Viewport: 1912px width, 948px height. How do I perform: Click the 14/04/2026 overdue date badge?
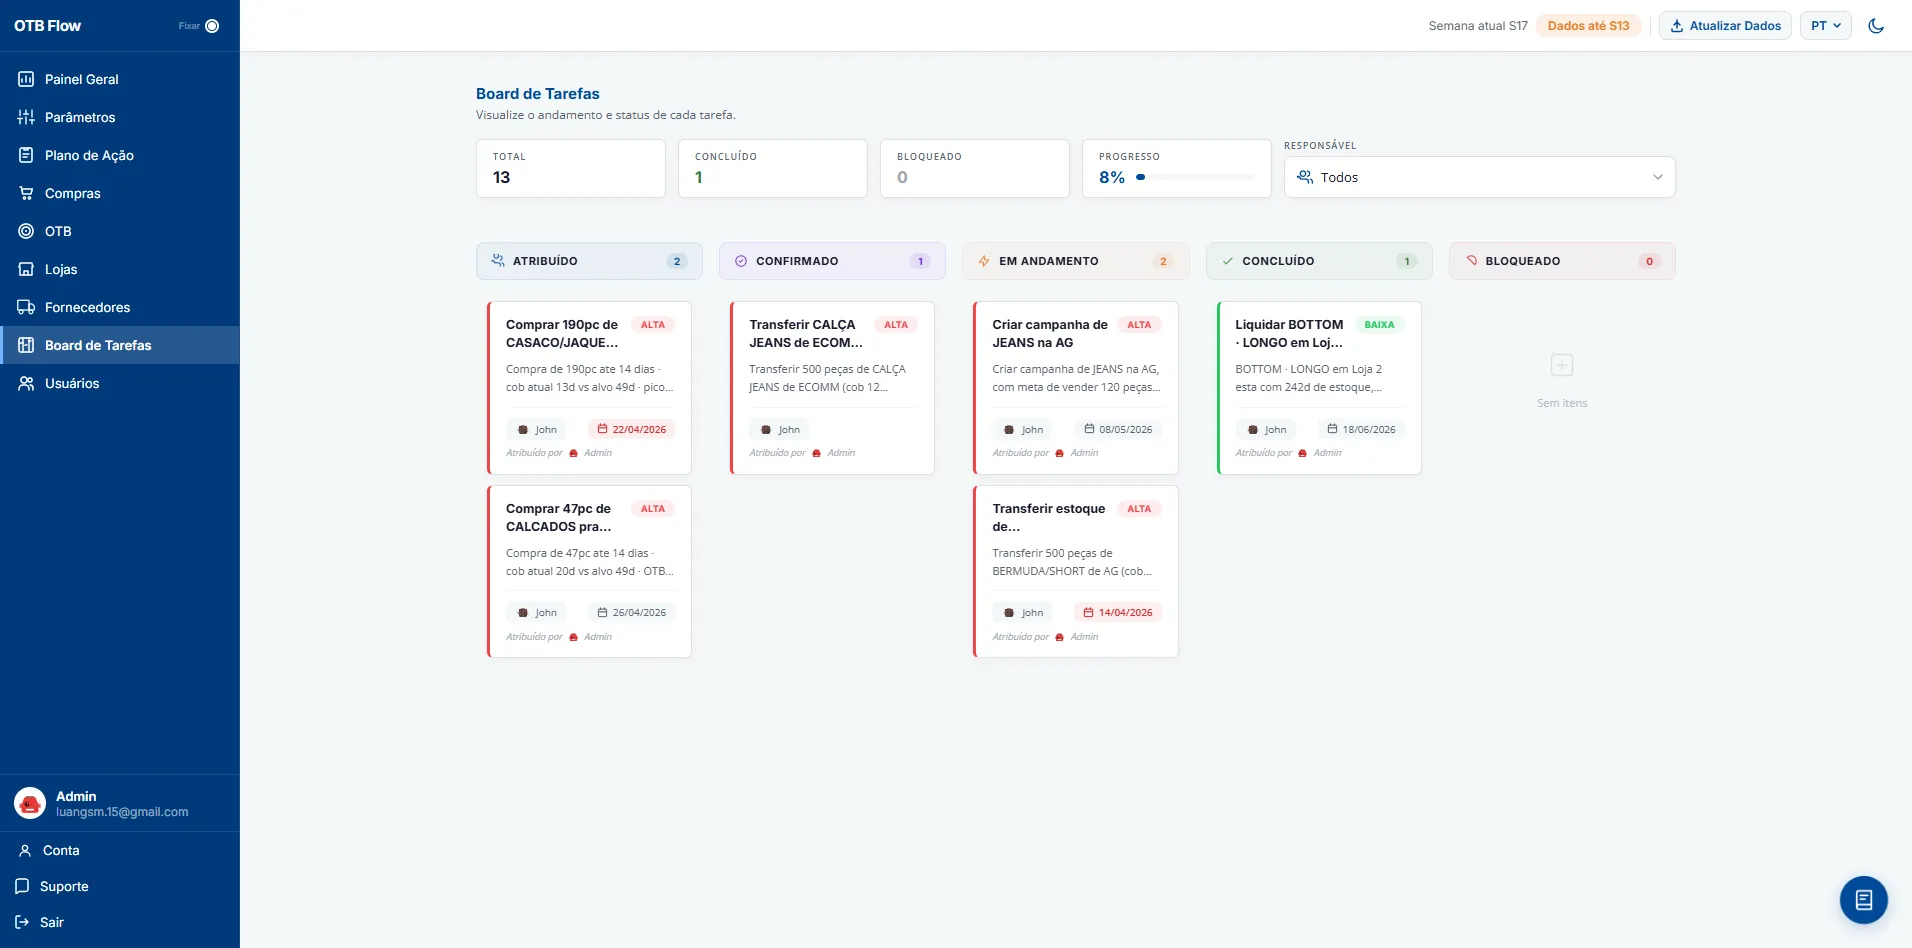[x=1118, y=612]
